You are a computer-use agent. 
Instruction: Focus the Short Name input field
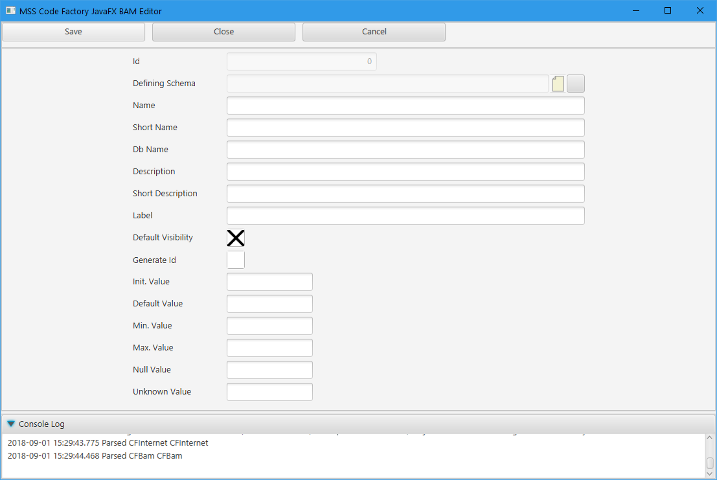405,128
